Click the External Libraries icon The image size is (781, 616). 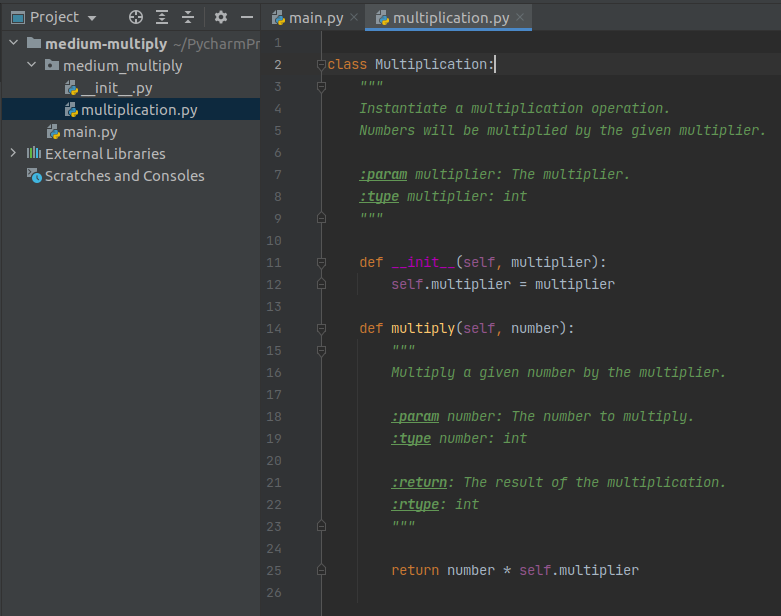(34, 153)
